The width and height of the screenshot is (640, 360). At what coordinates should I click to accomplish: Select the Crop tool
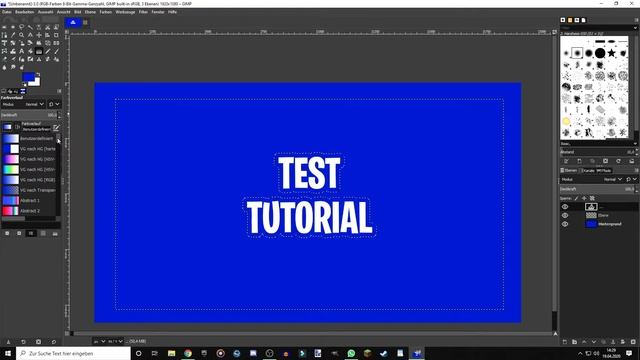pos(56,35)
